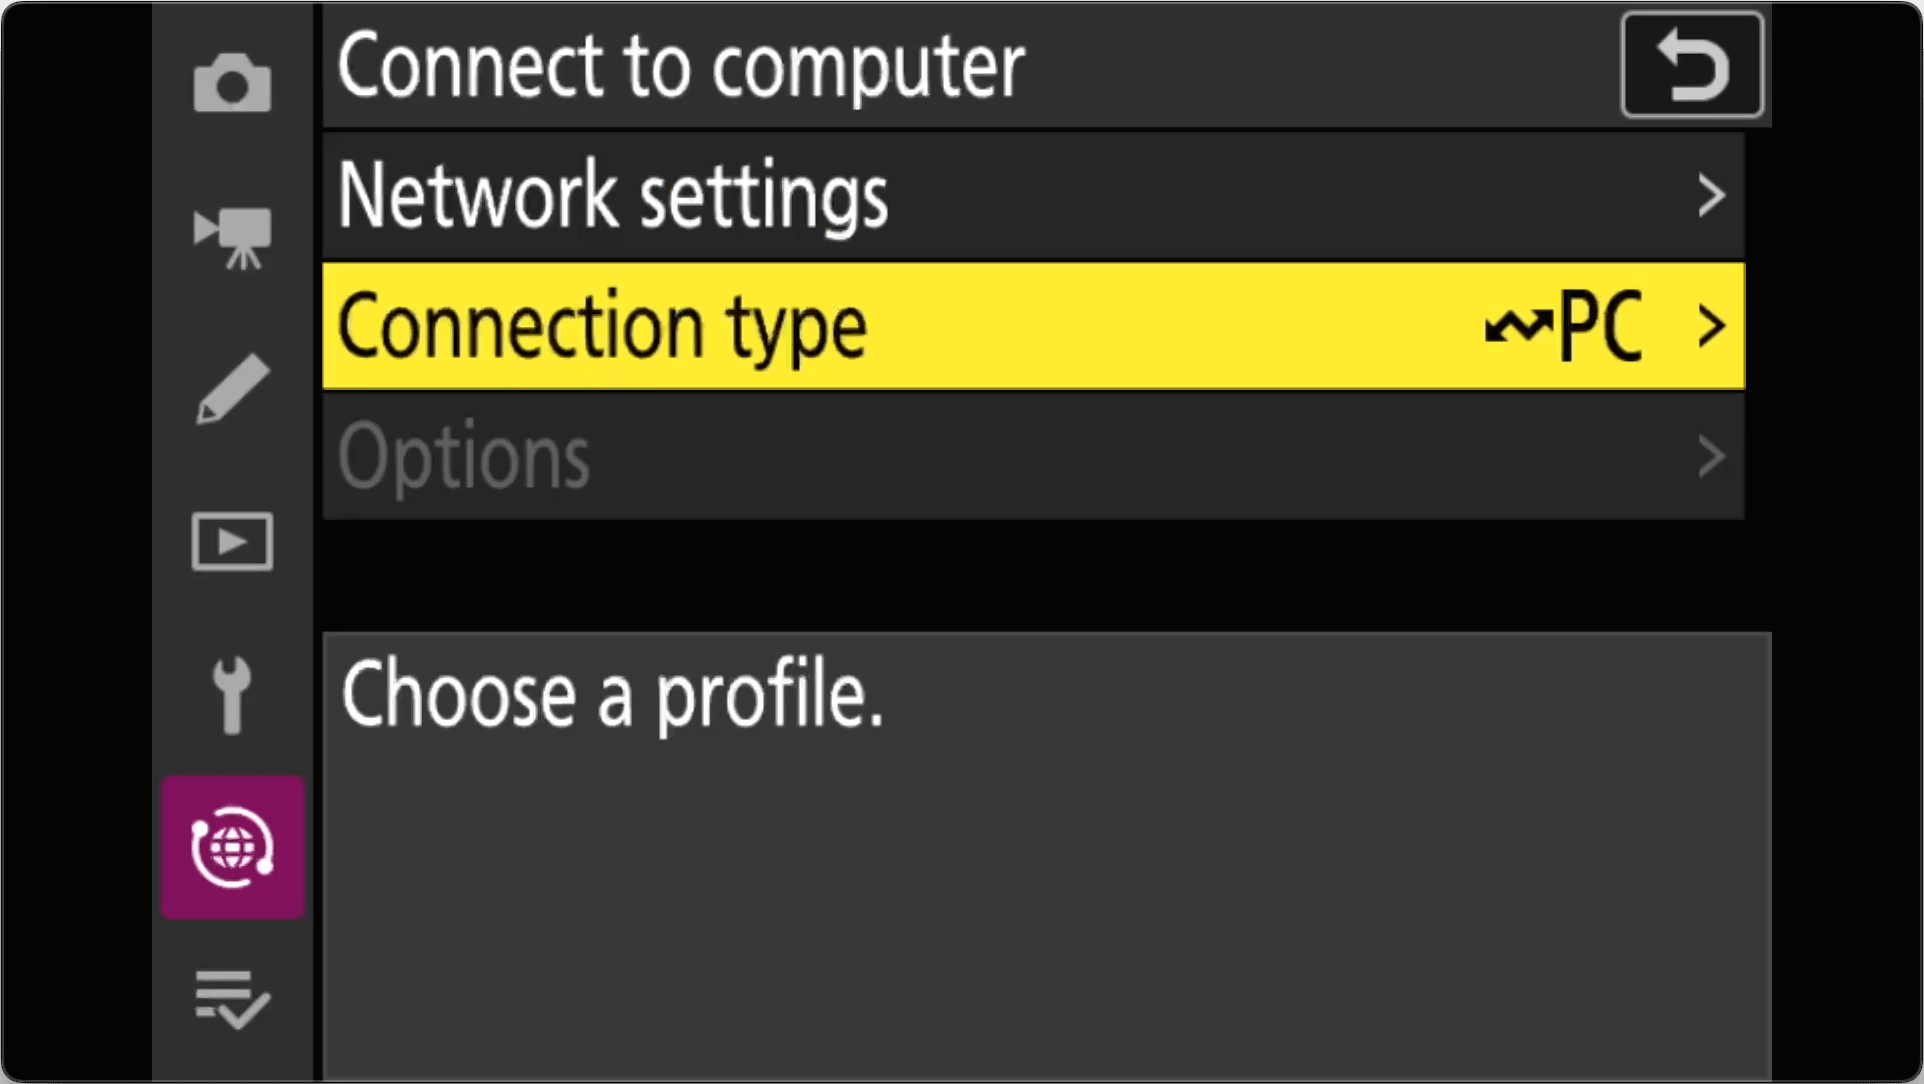Open the Photo Shooting menu camera icon
This screenshot has width=1924, height=1084.
tap(232, 82)
